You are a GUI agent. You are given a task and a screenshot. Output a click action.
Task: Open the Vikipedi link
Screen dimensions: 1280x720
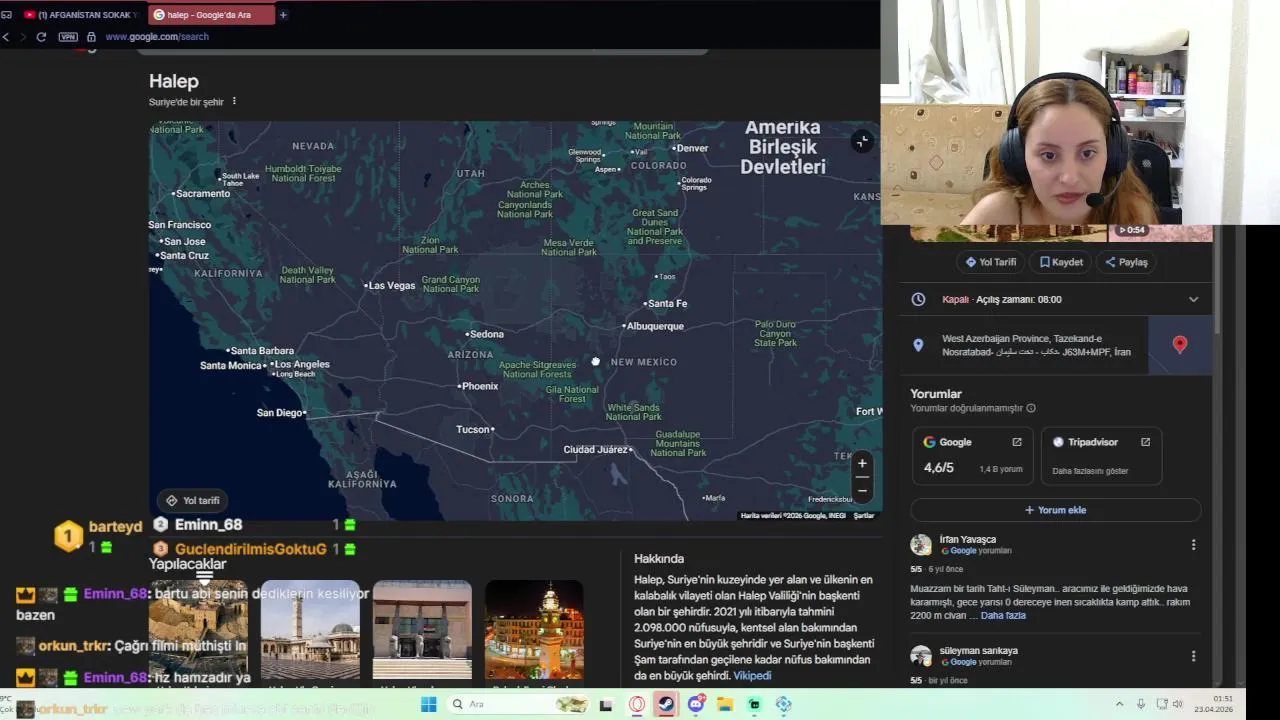tap(752, 676)
